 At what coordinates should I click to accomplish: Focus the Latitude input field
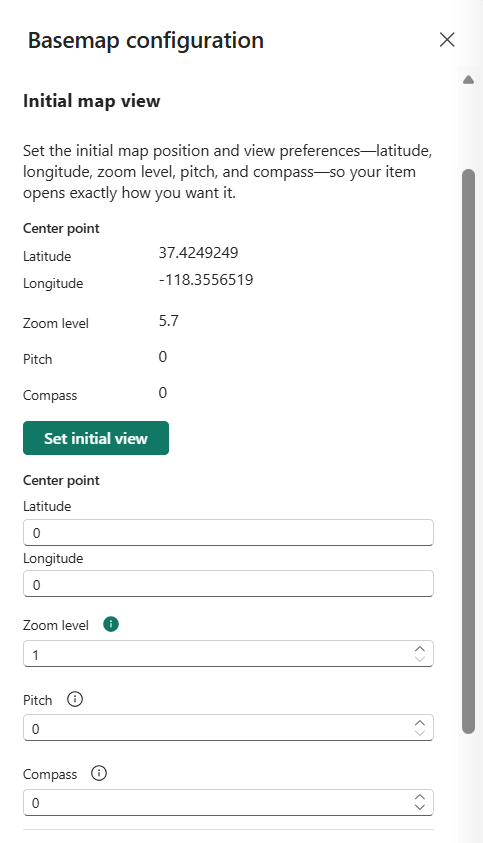pyautogui.click(x=228, y=533)
